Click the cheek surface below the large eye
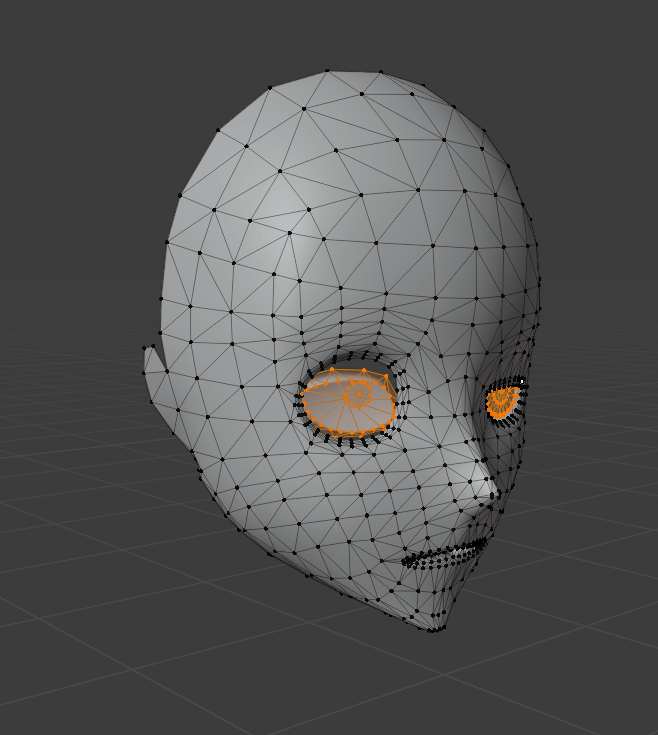The image size is (658, 735). [x=340, y=480]
